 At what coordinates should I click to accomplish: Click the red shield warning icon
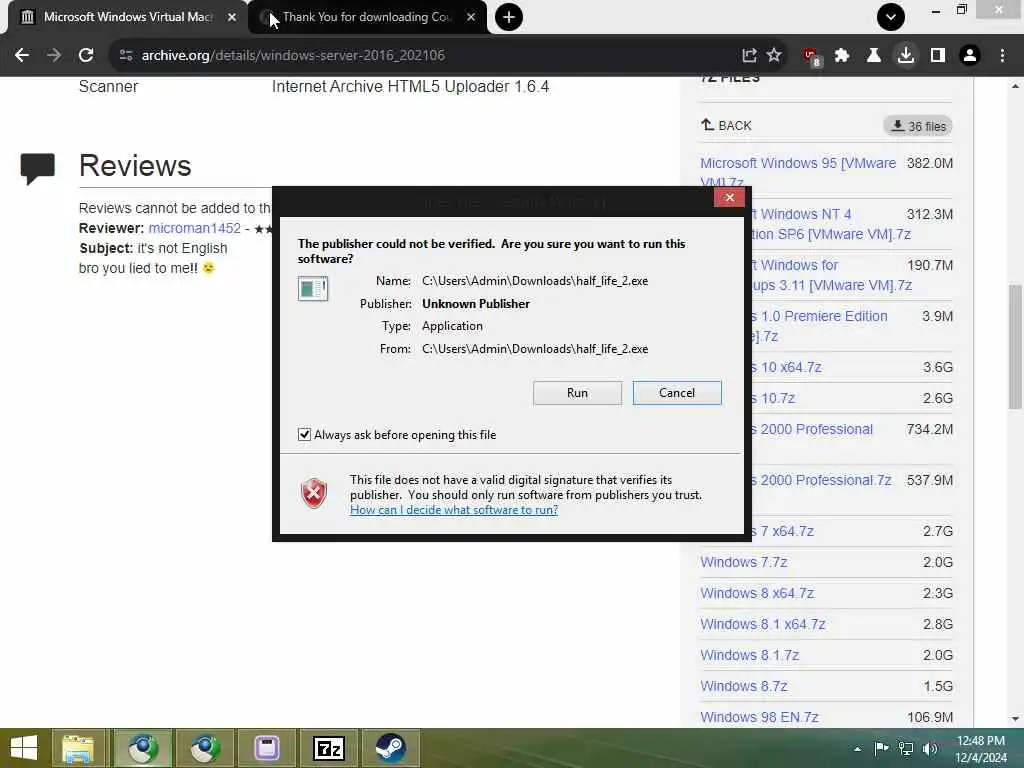313,493
